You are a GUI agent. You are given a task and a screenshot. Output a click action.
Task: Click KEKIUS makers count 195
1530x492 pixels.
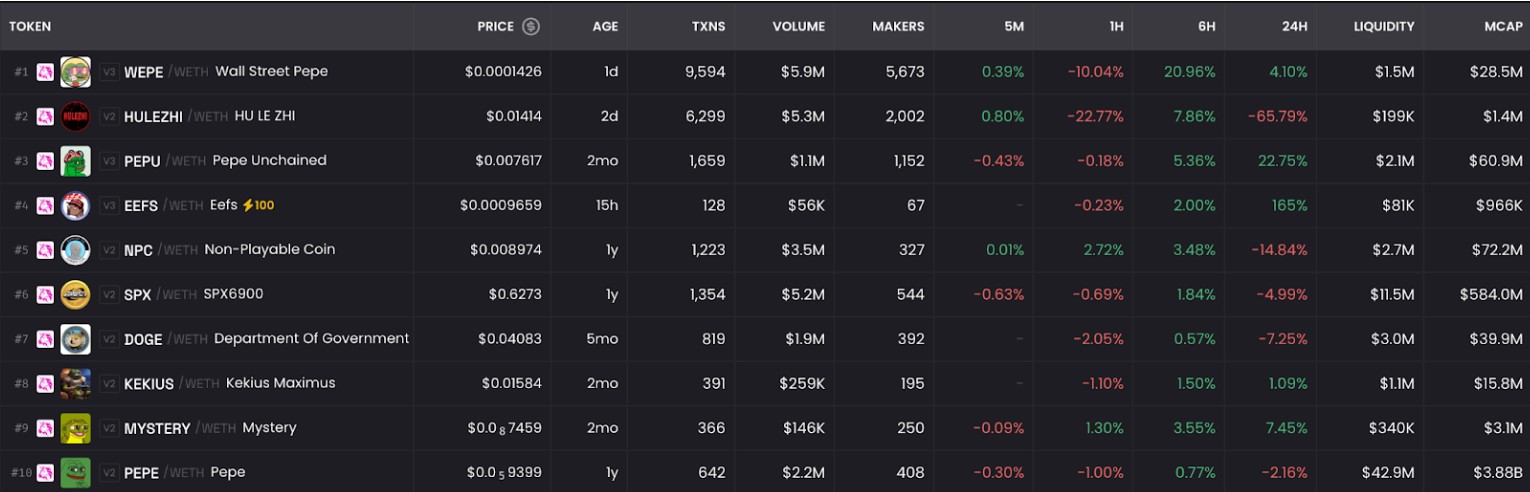point(911,383)
